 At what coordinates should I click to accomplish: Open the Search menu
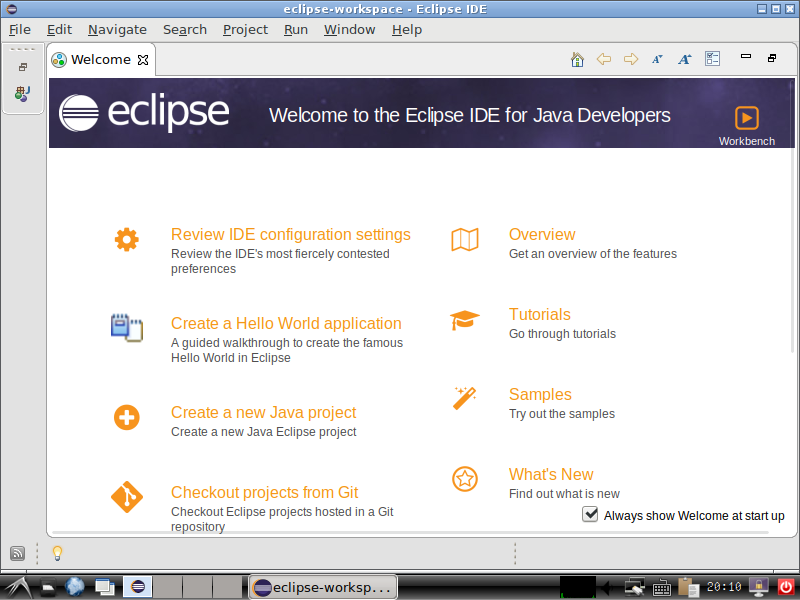point(185,30)
